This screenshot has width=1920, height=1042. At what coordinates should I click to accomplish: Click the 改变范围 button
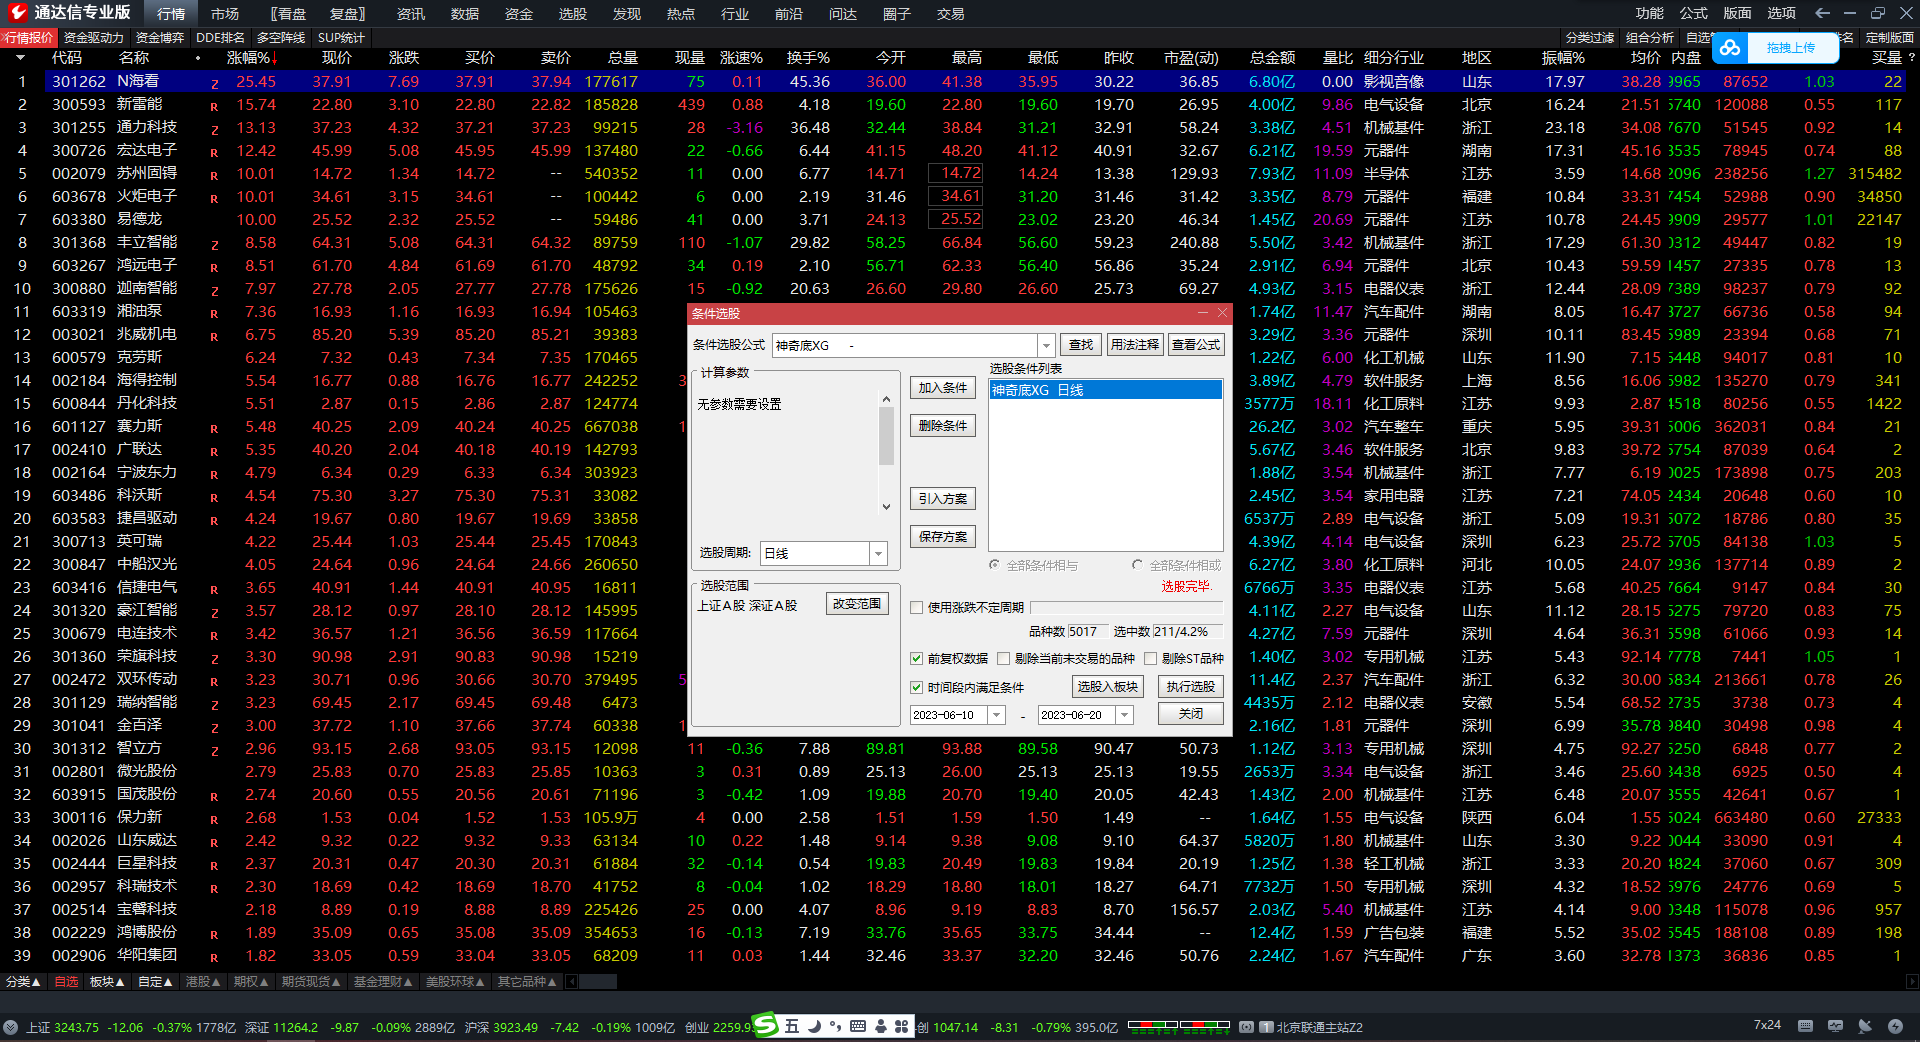point(858,604)
